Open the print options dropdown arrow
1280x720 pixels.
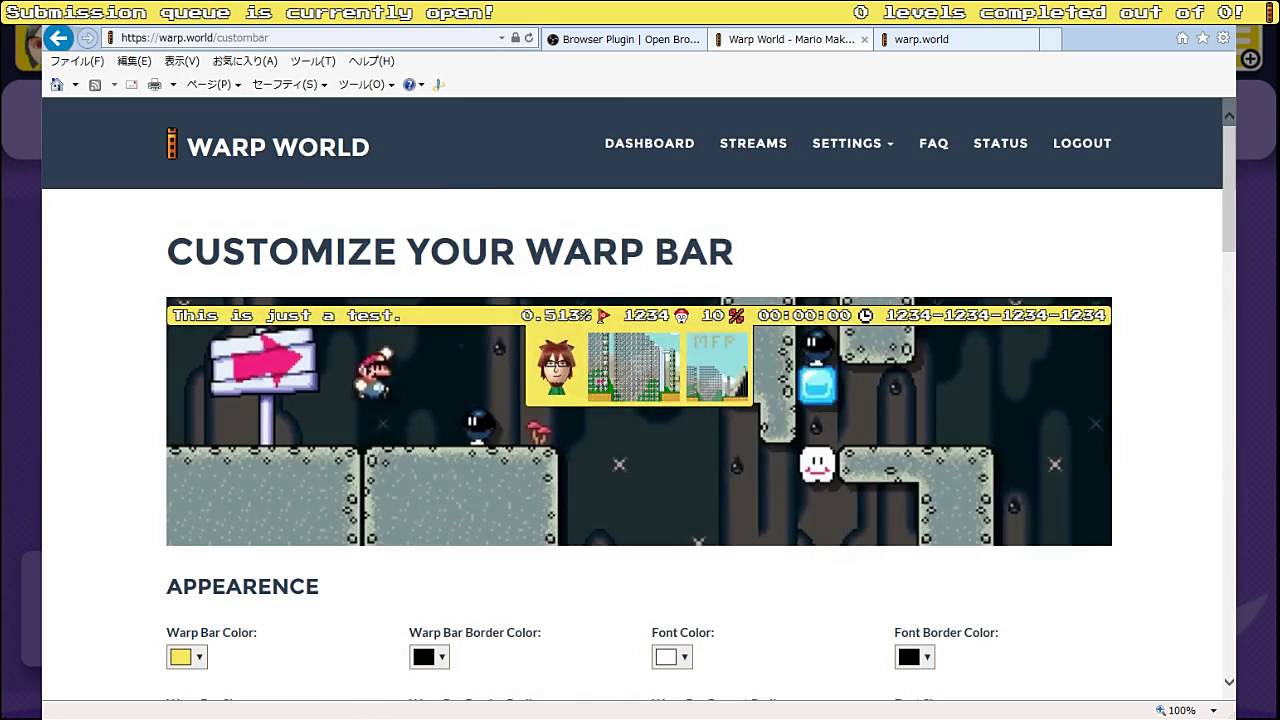click(173, 85)
